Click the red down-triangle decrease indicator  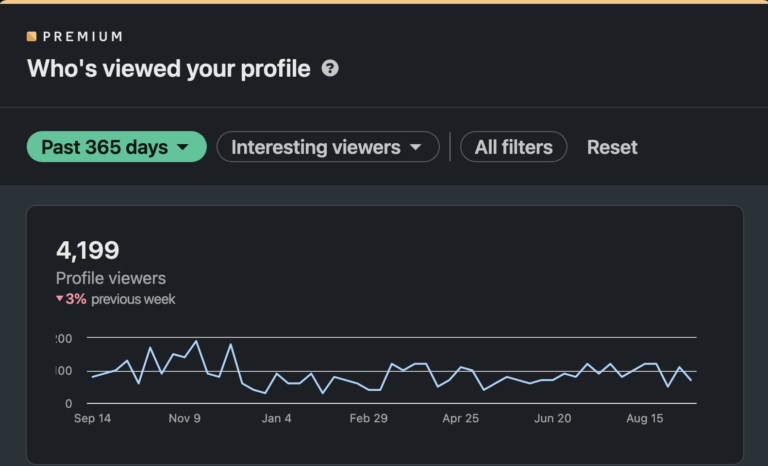tap(60, 299)
